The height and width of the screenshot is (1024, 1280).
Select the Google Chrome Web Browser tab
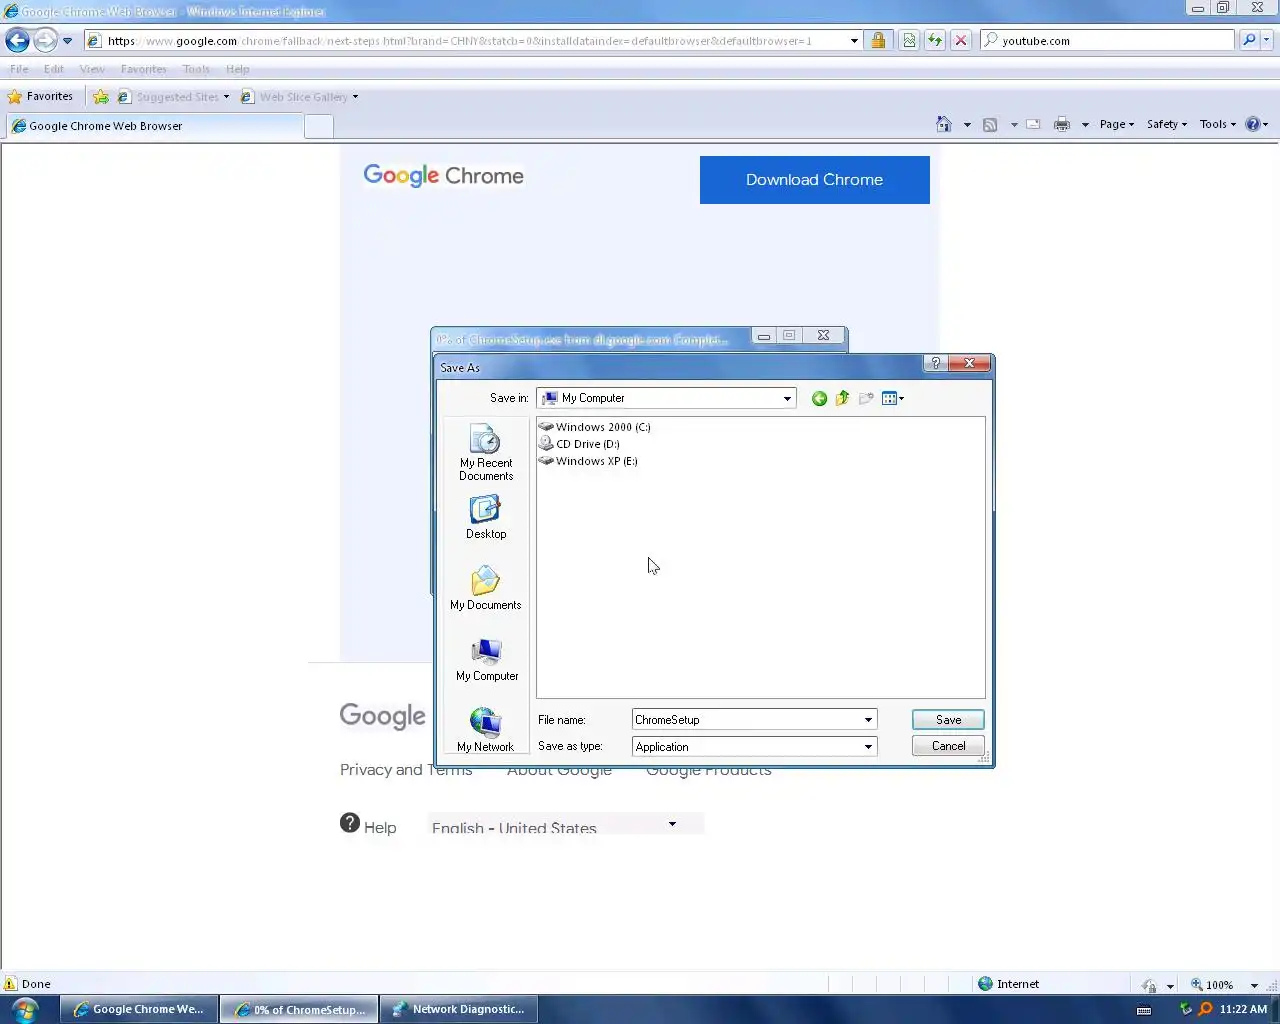pos(154,126)
